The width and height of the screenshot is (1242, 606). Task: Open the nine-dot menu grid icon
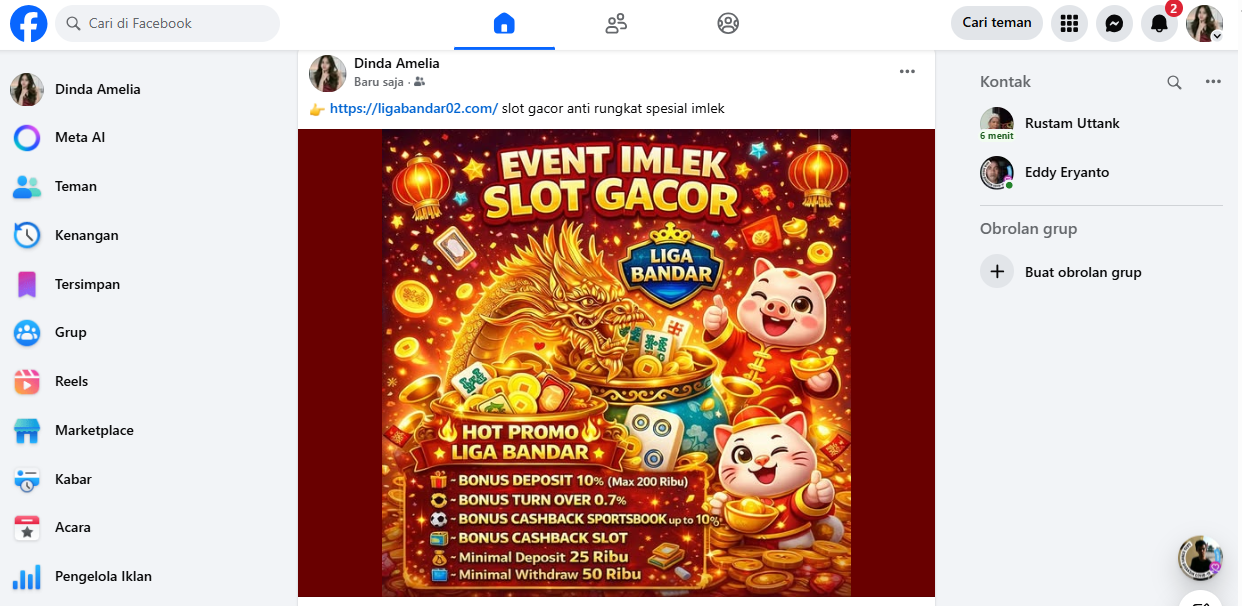[x=1069, y=23]
